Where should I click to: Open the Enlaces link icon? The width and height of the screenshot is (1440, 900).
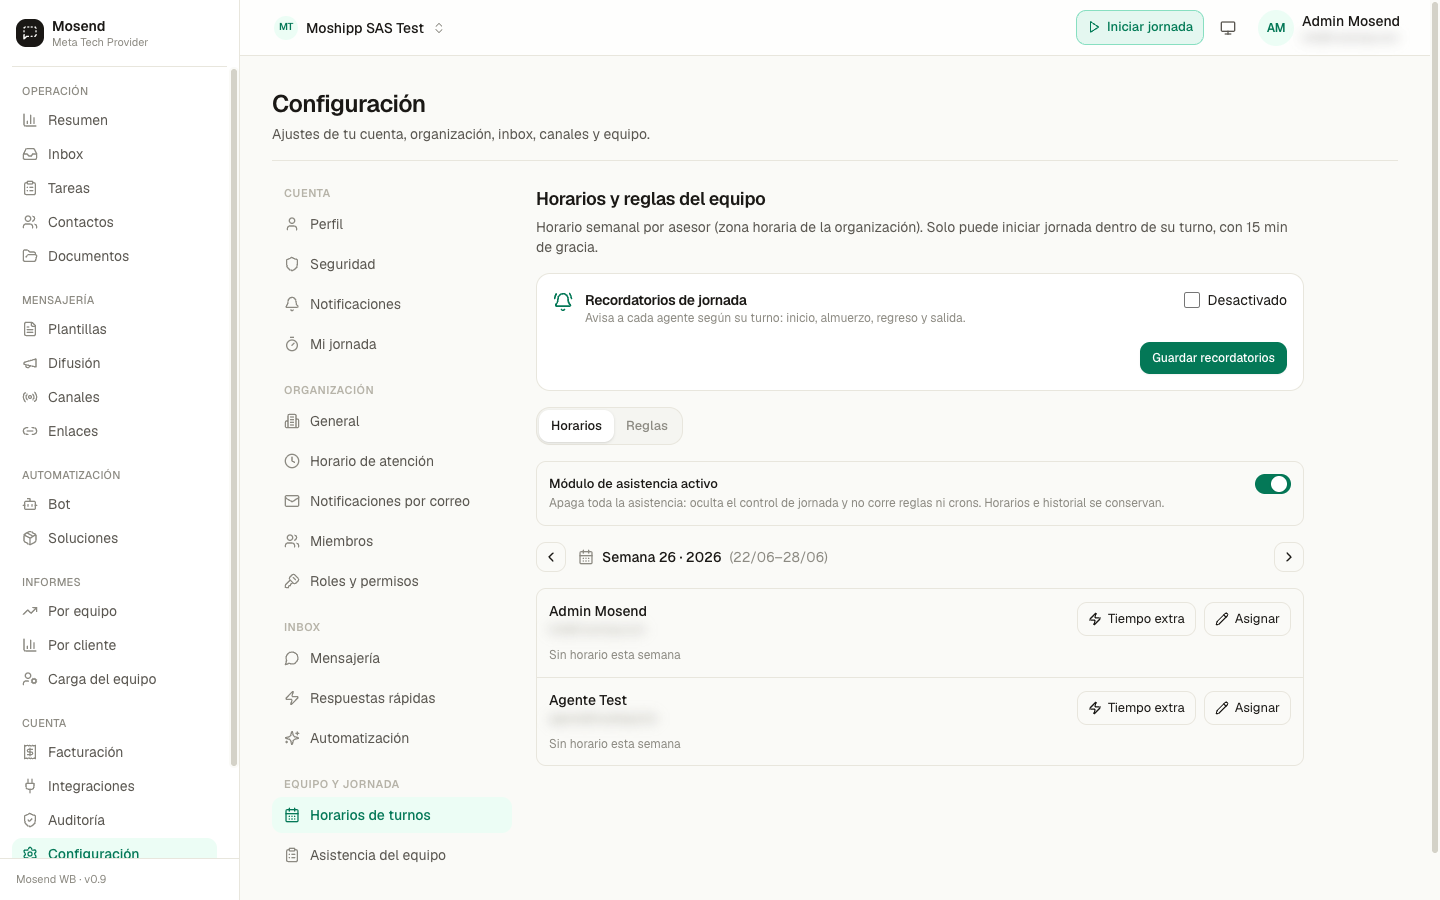30,431
